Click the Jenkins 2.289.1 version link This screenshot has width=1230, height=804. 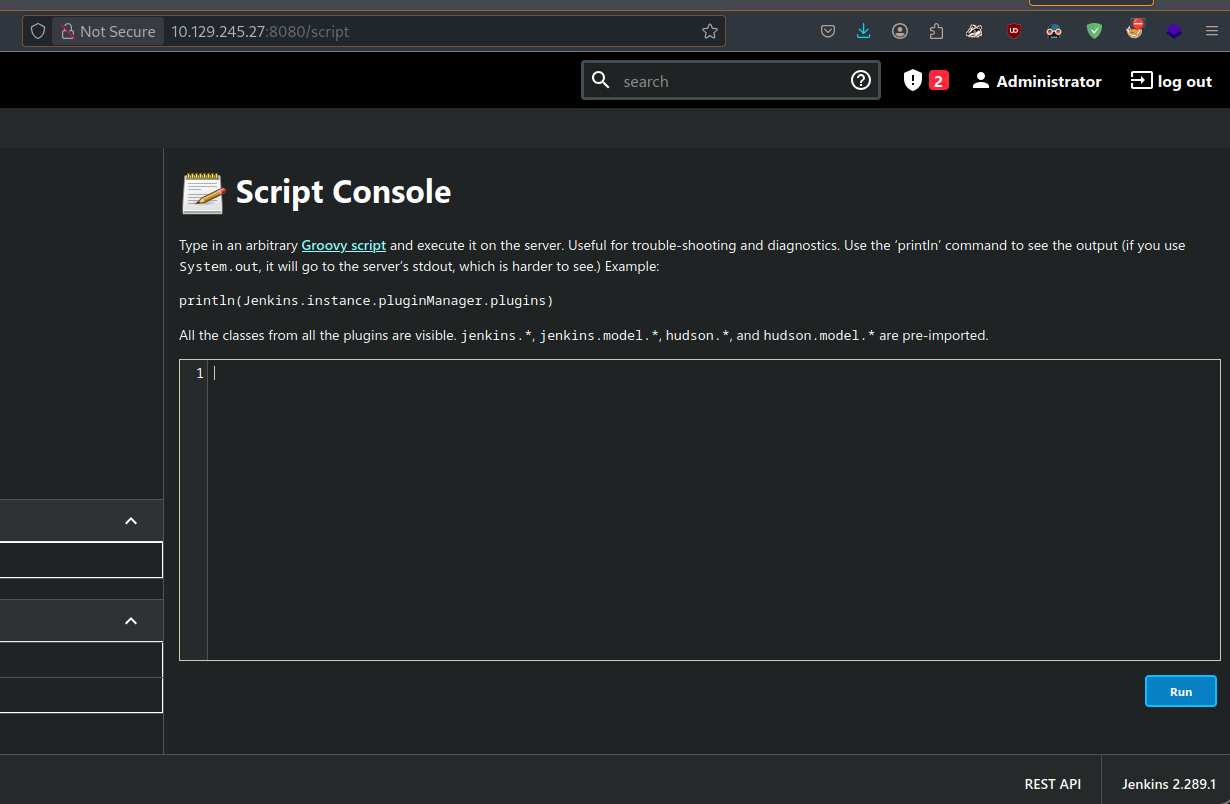click(x=1169, y=784)
